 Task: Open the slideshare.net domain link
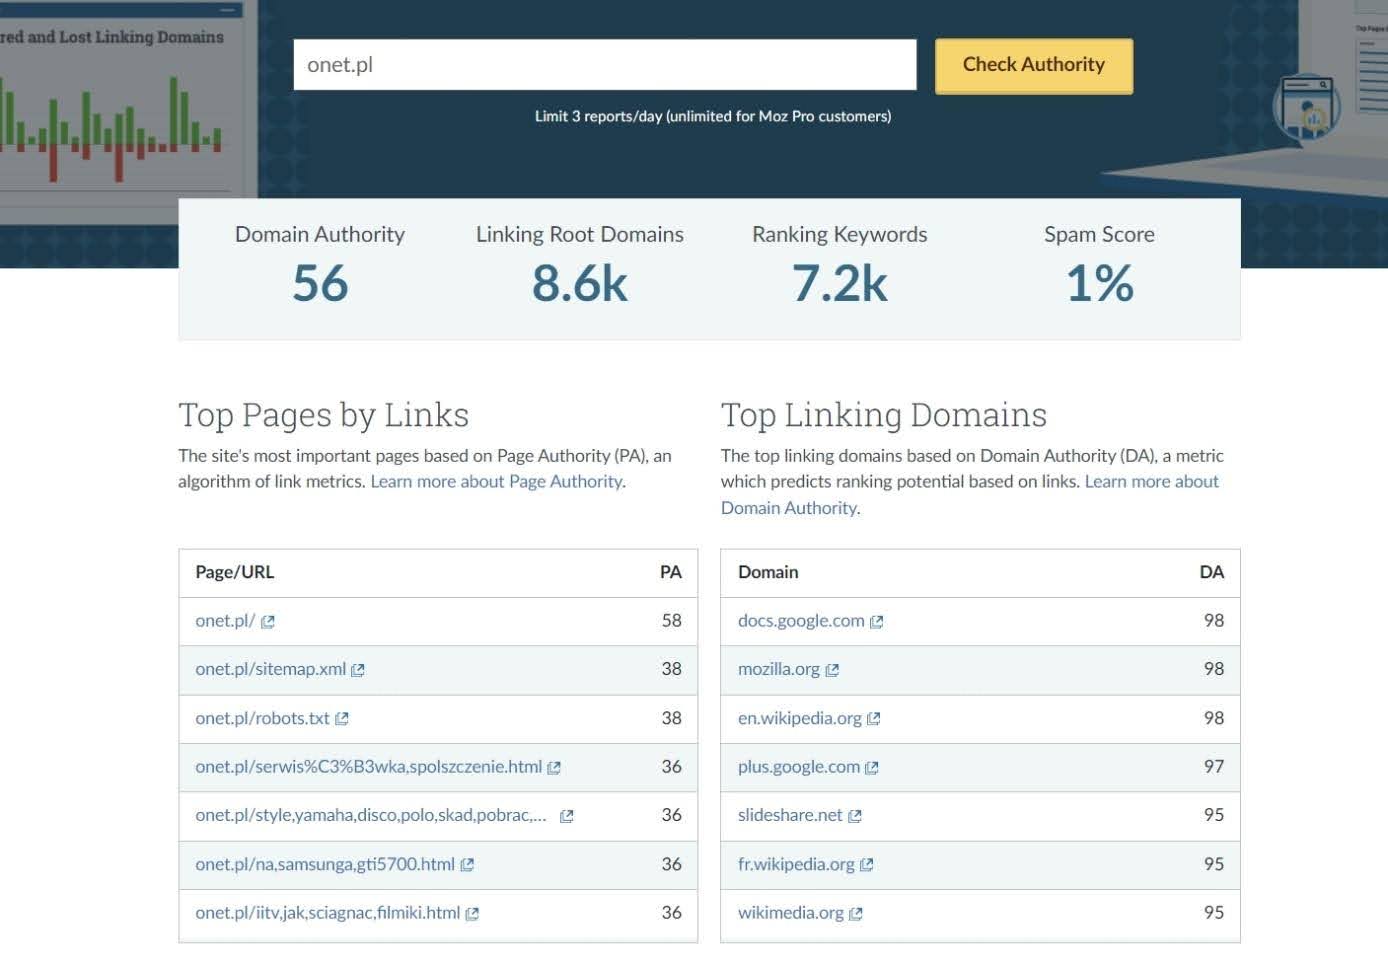790,815
